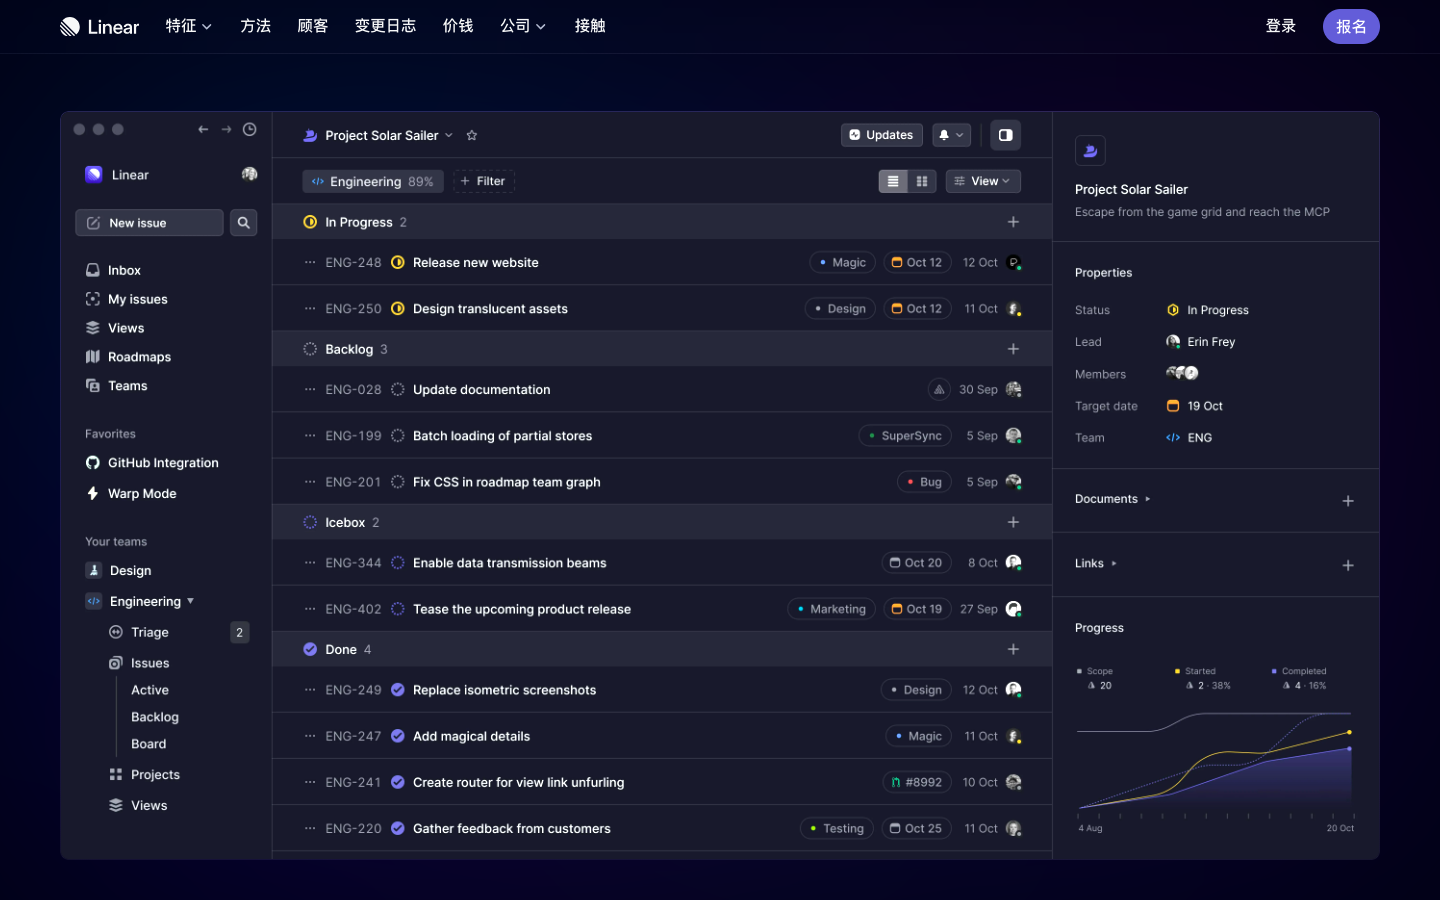Viewport: 1440px width, 900px height.
Task: Open the row menu dots for ENG-241
Action: pos(310,782)
